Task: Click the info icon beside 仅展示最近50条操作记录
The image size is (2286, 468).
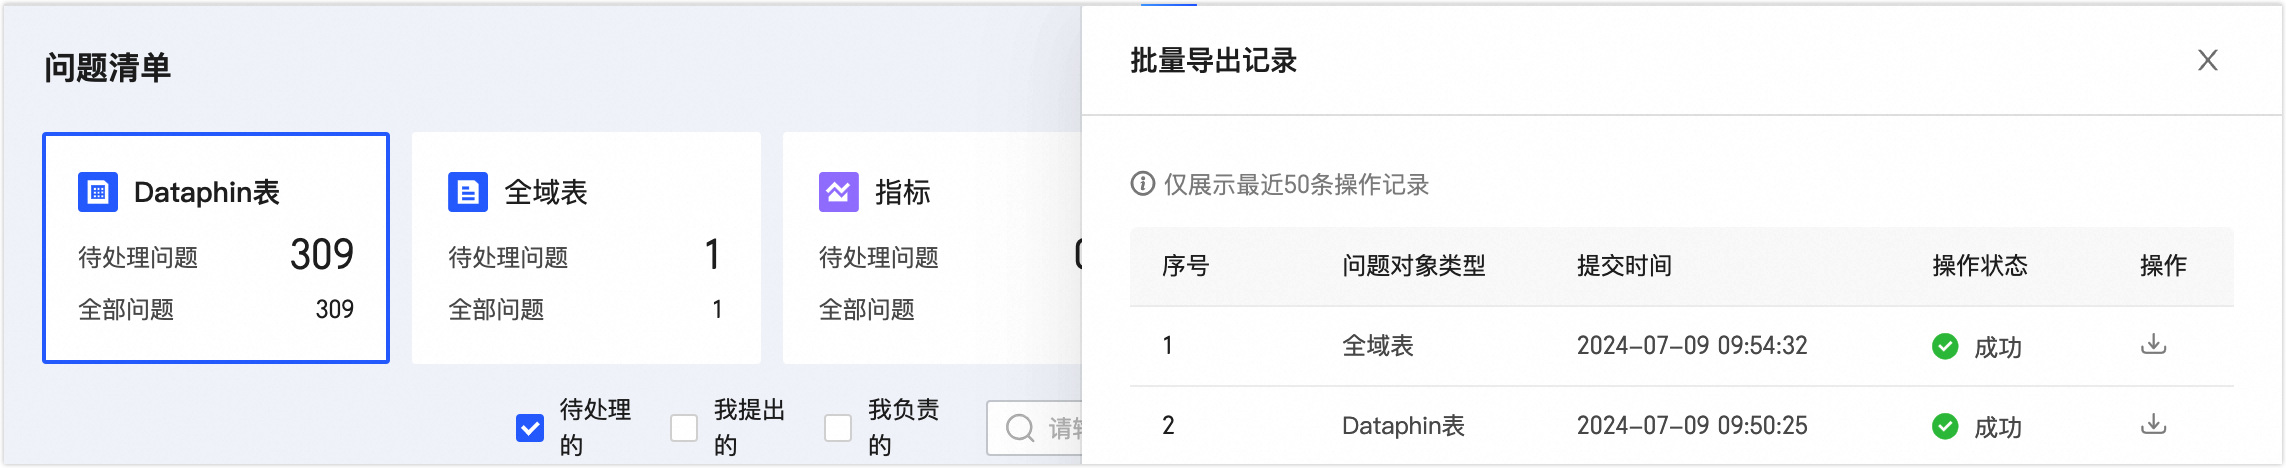Action: click(x=1142, y=184)
